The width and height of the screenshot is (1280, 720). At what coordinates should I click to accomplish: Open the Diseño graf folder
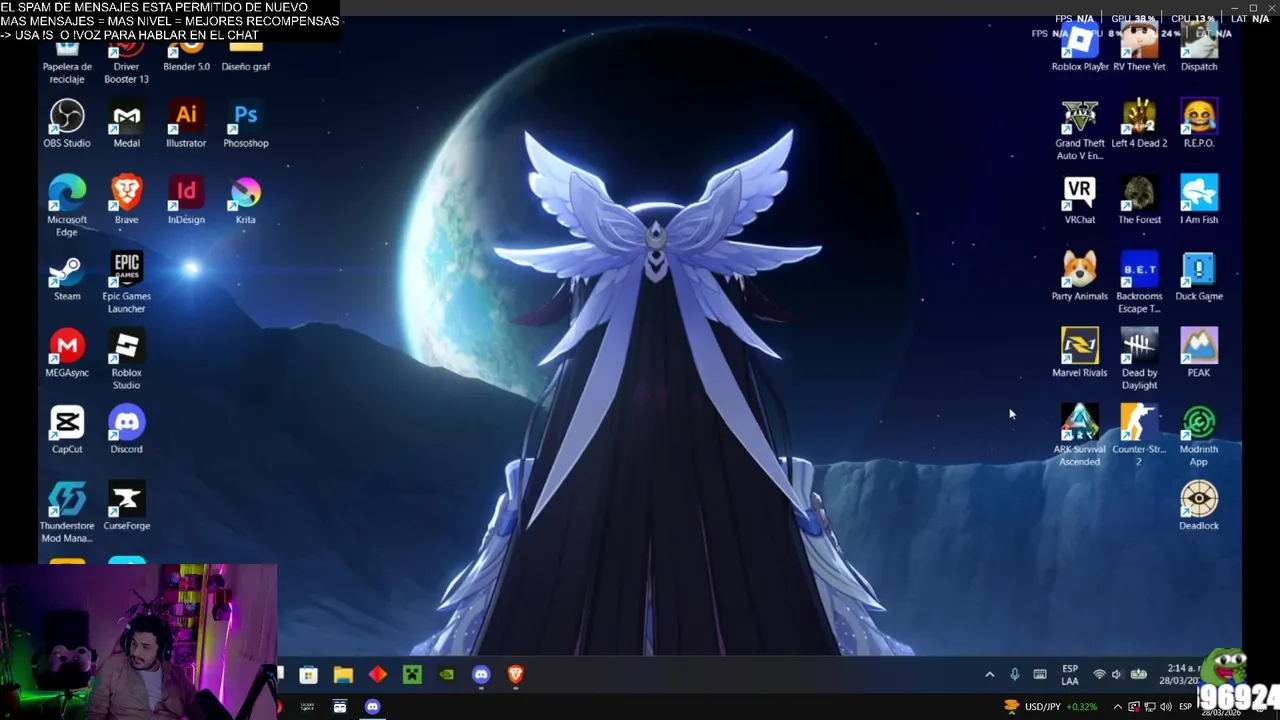pos(245,56)
